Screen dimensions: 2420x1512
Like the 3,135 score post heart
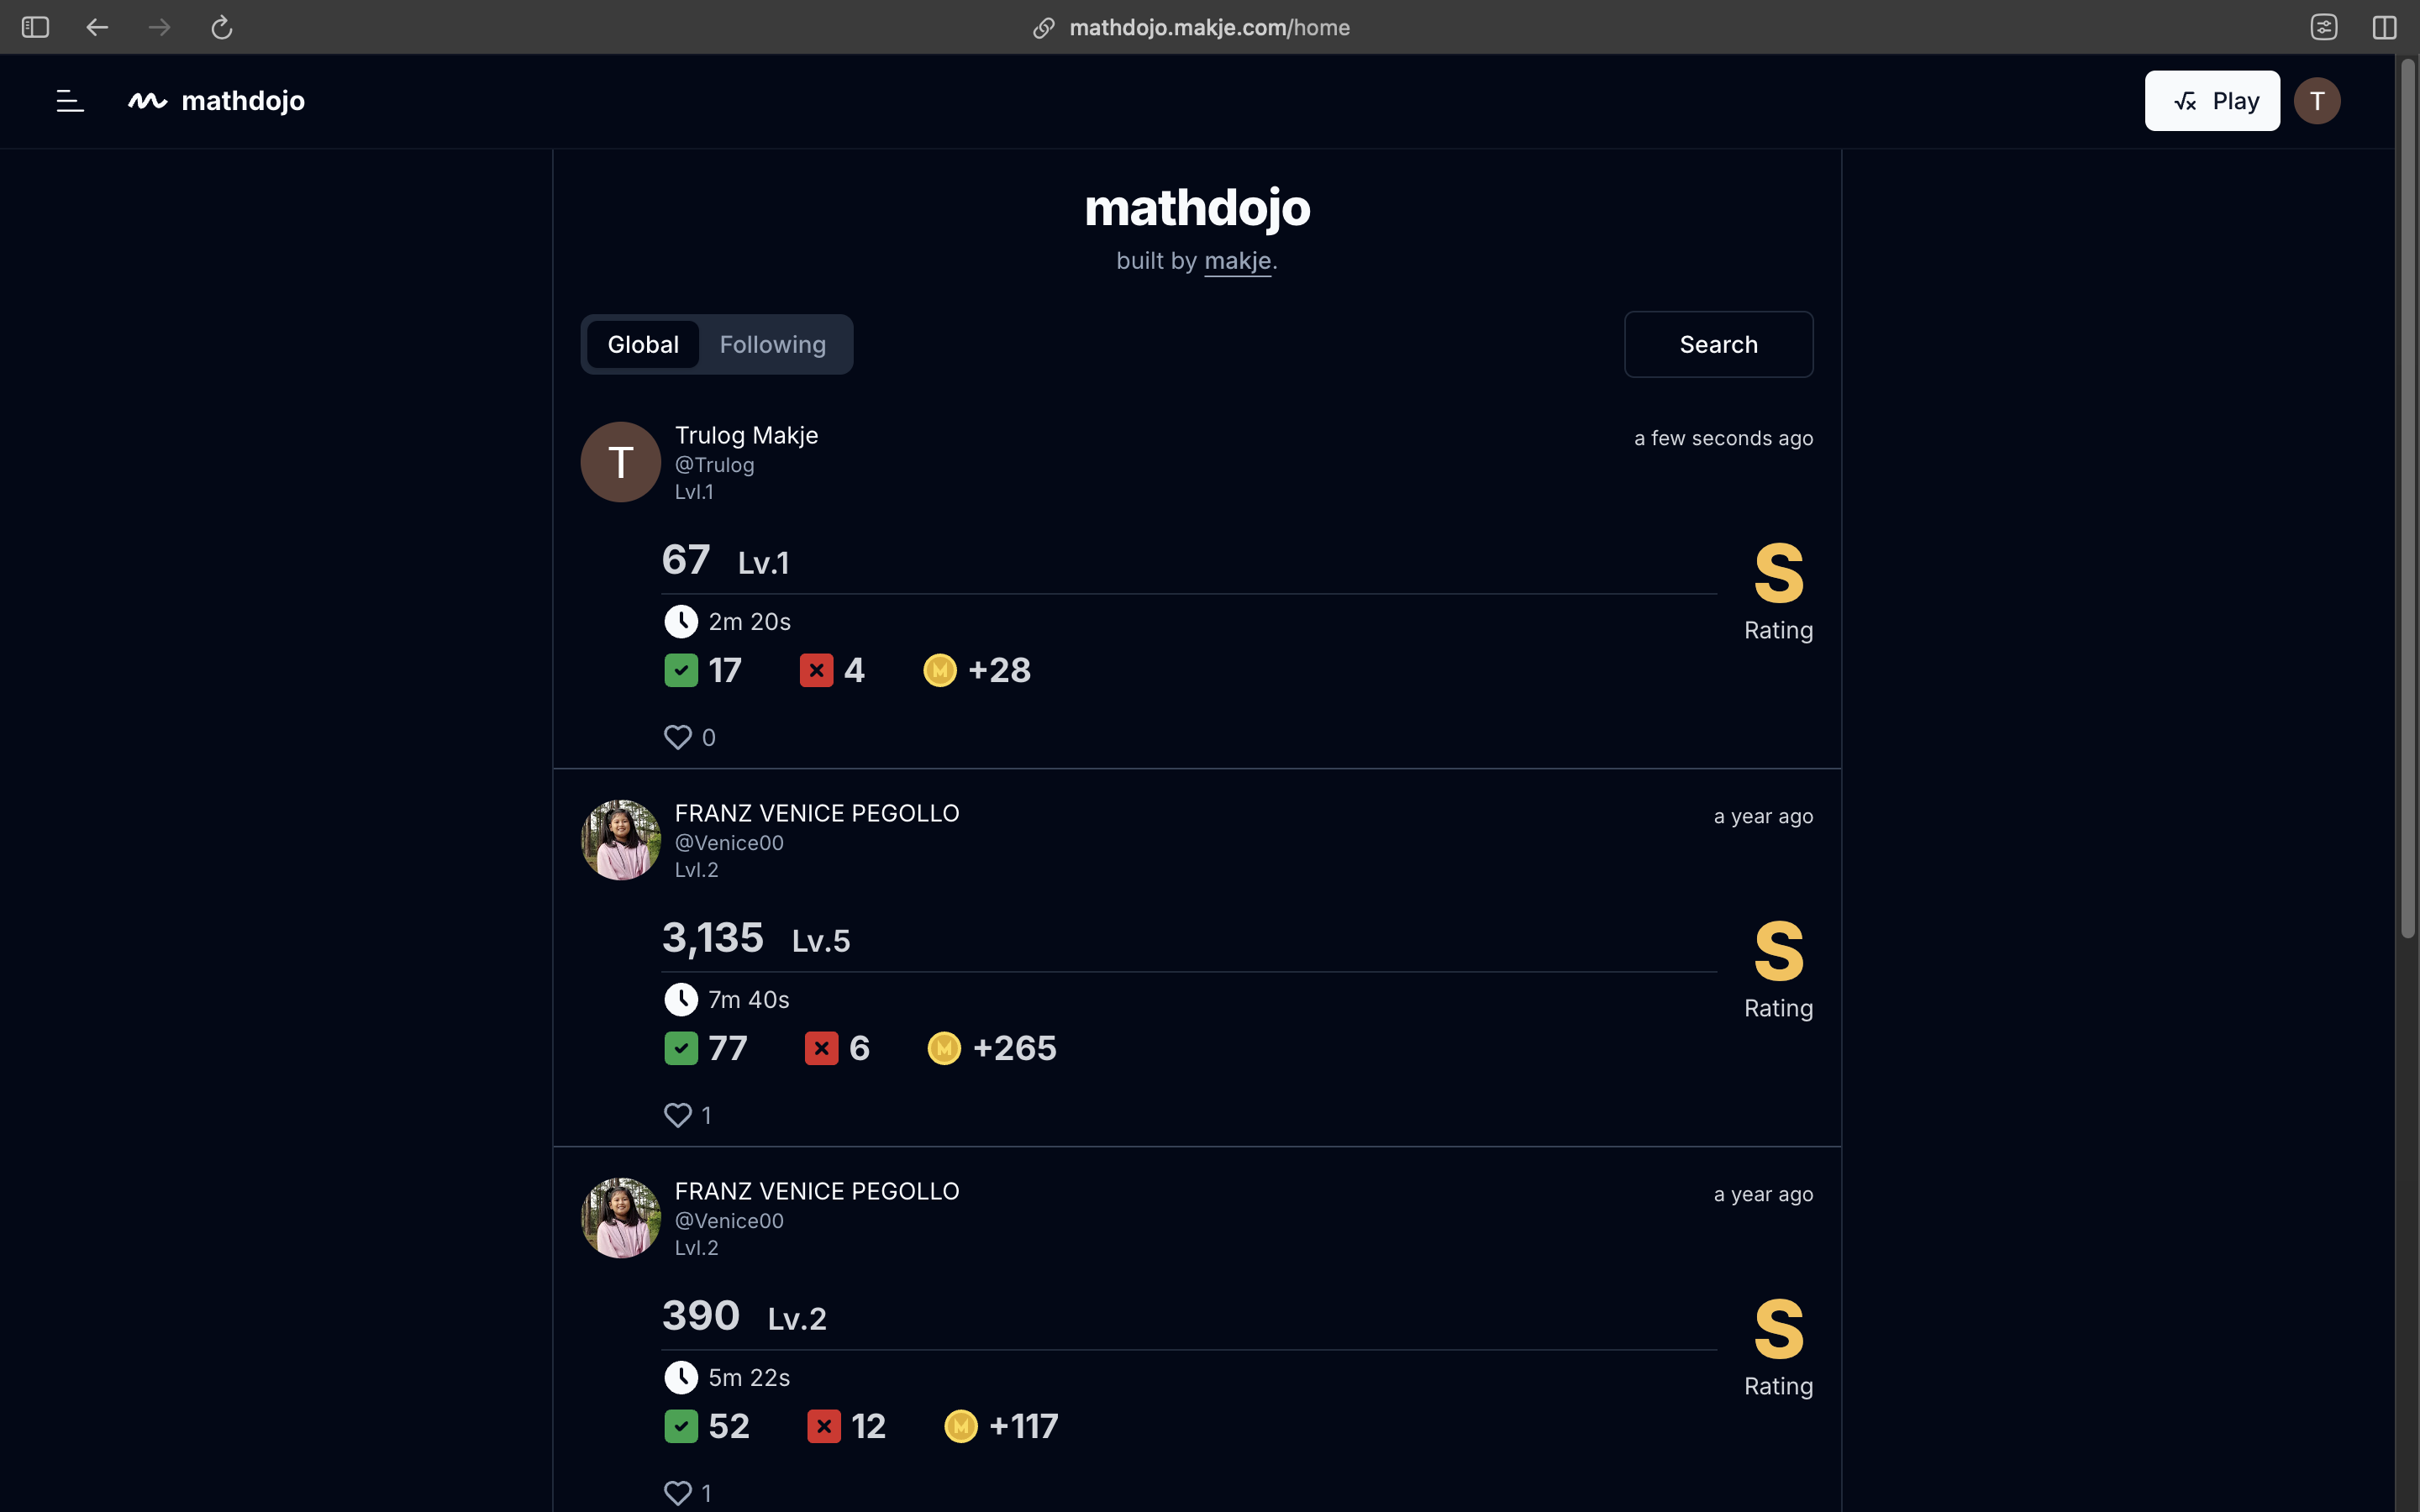coord(678,1115)
